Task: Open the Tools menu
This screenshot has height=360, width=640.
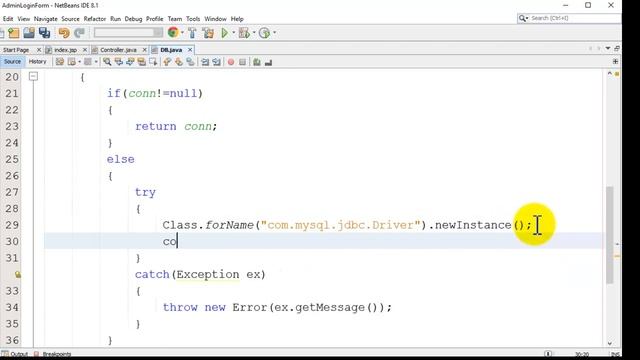Action: pyautogui.click(x=193, y=19)
